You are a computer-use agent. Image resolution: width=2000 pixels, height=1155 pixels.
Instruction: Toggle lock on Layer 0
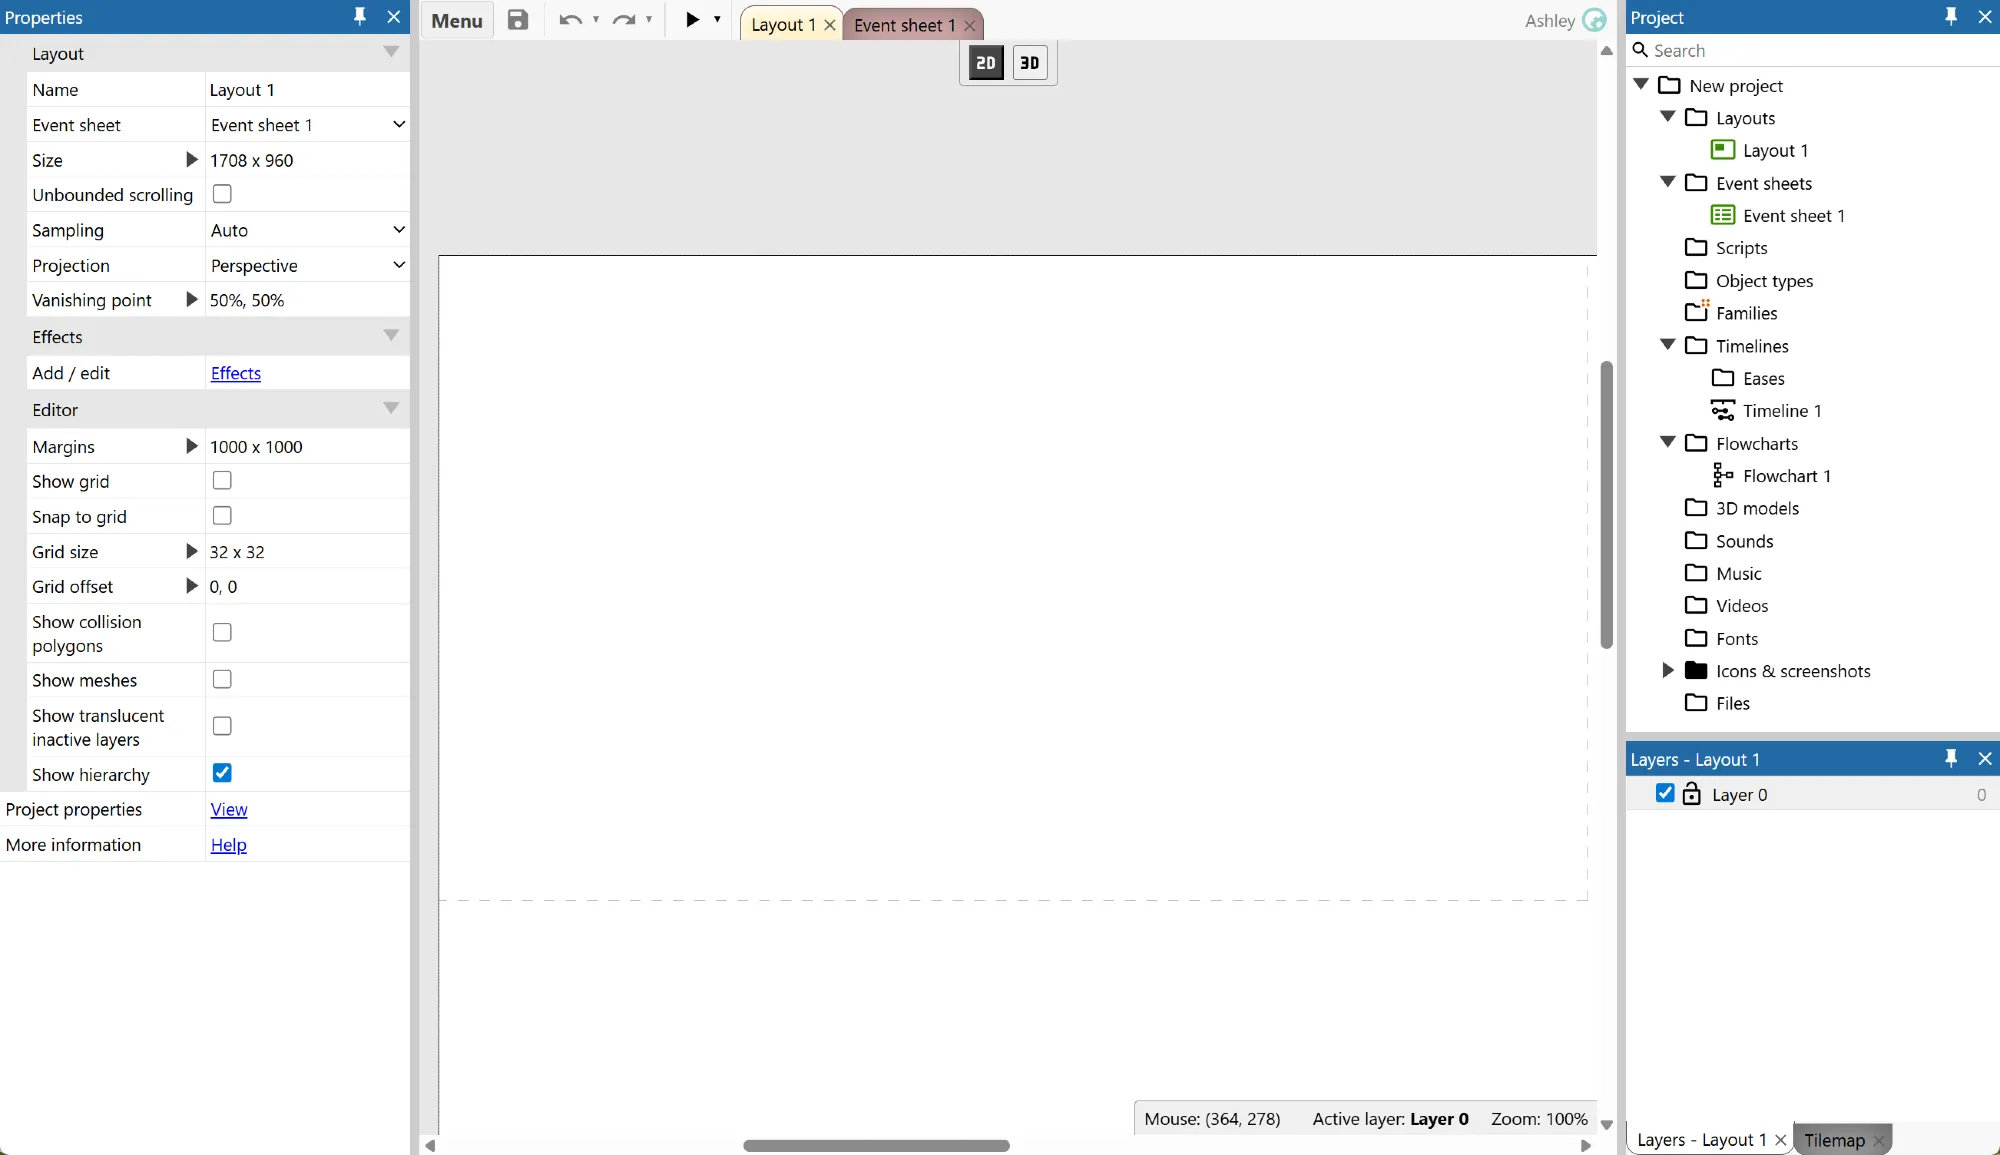pos(1691,794)
